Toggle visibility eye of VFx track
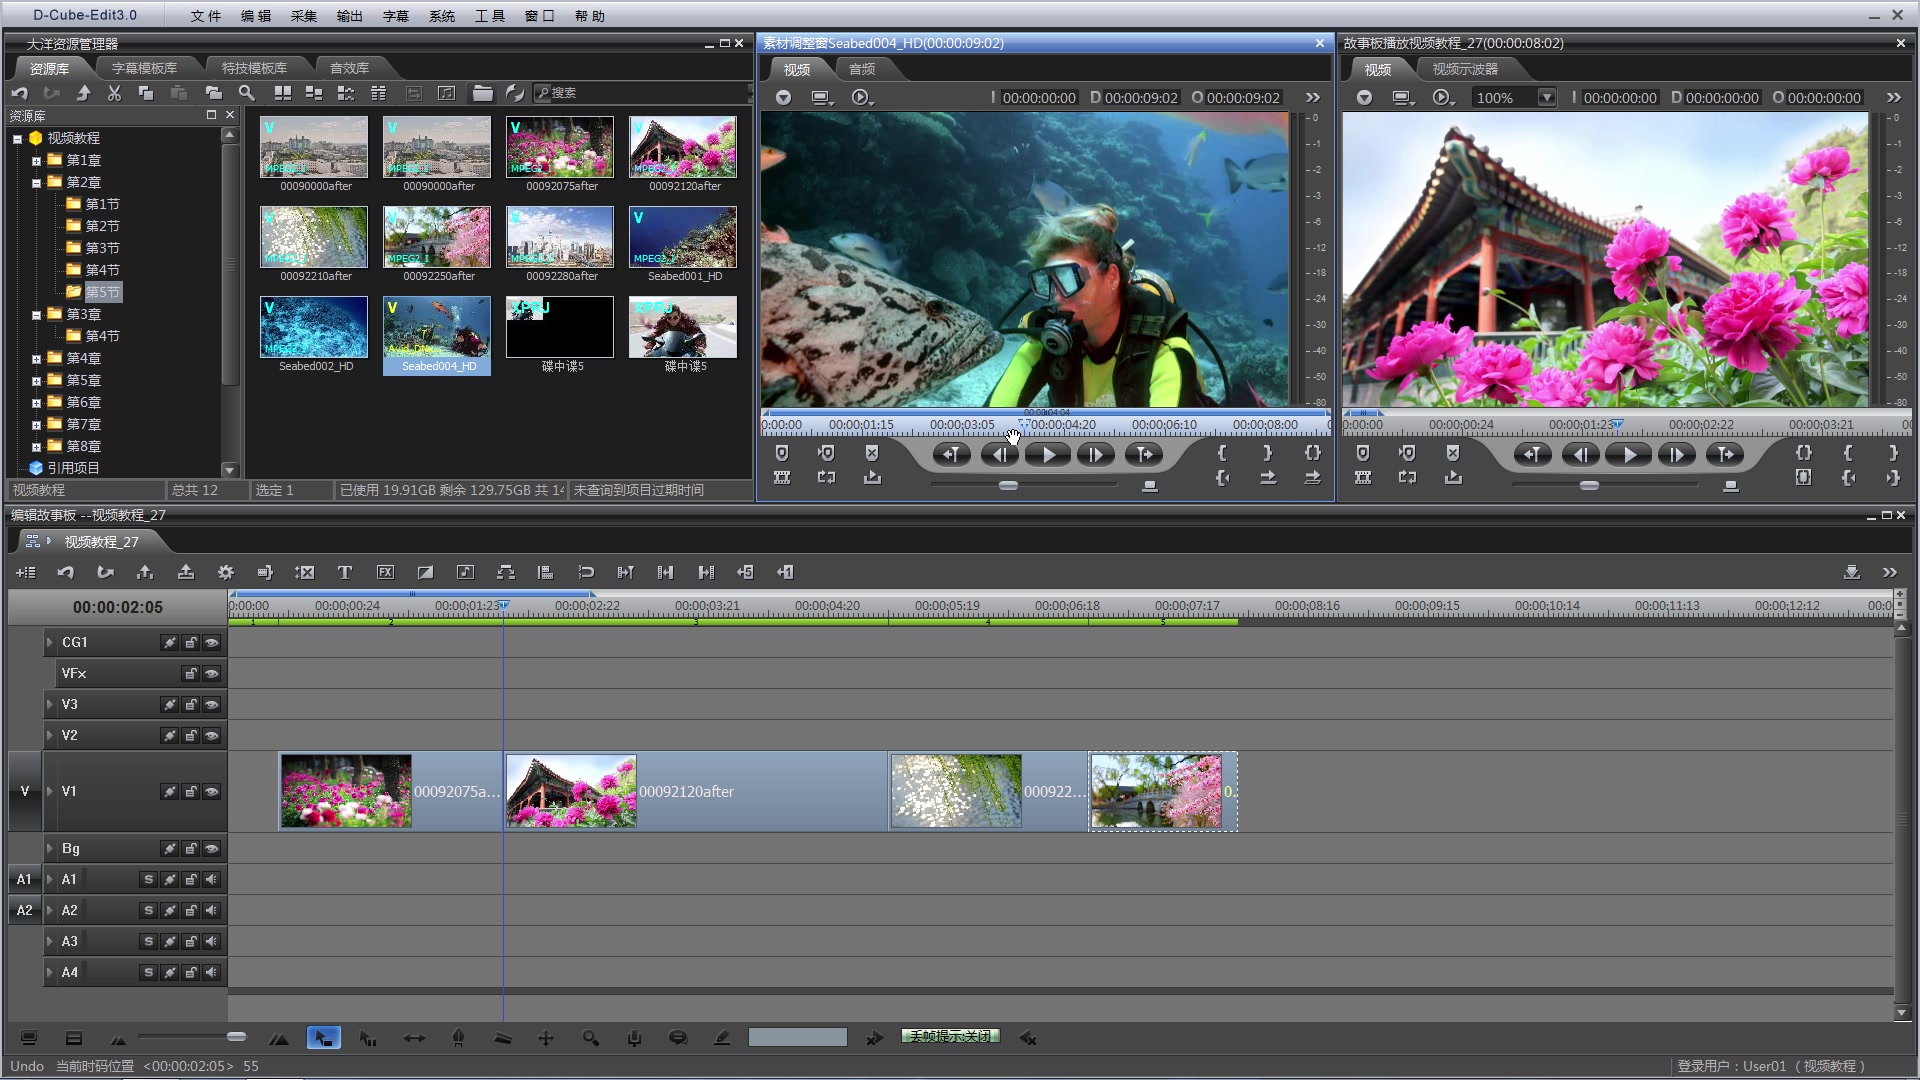The image size is (1920, 1080). (x=212, y=674)
